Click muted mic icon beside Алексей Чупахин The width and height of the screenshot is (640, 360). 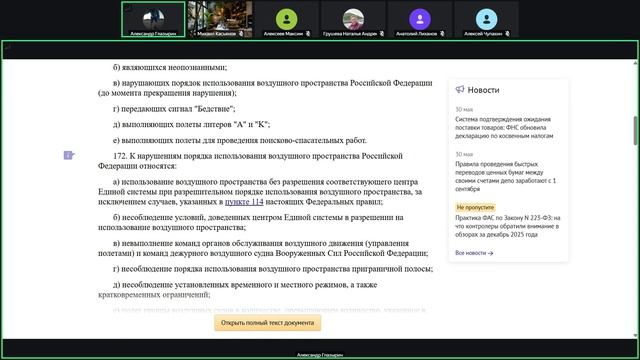pos(507,34)
